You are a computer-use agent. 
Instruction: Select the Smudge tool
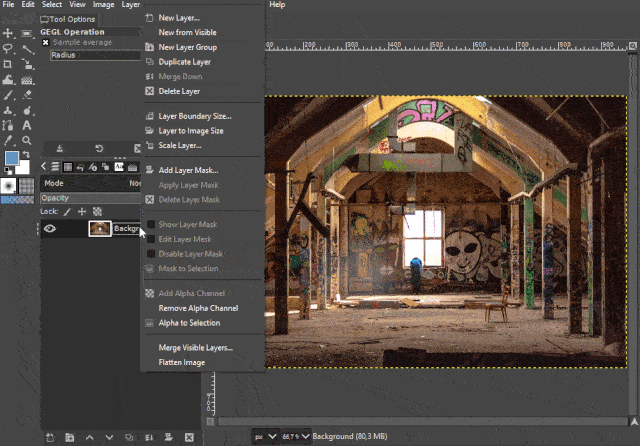pyautogui.click(x=27, y=111)
